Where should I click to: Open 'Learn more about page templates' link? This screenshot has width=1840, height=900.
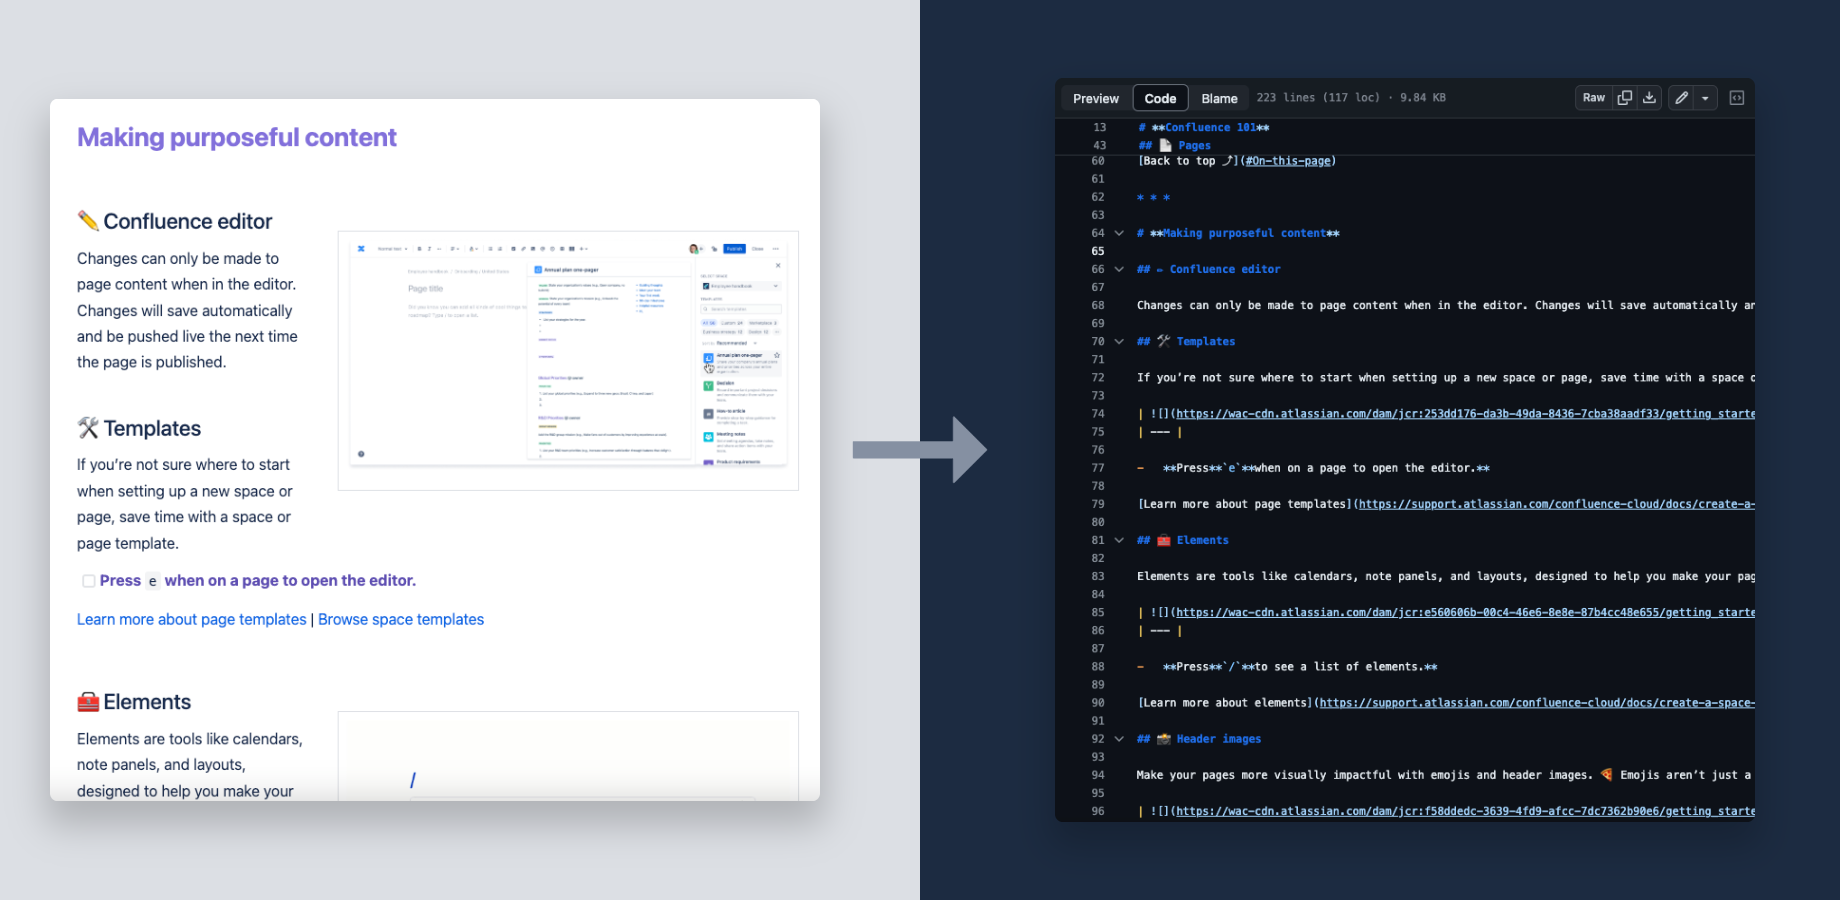[x=192, y=619]
